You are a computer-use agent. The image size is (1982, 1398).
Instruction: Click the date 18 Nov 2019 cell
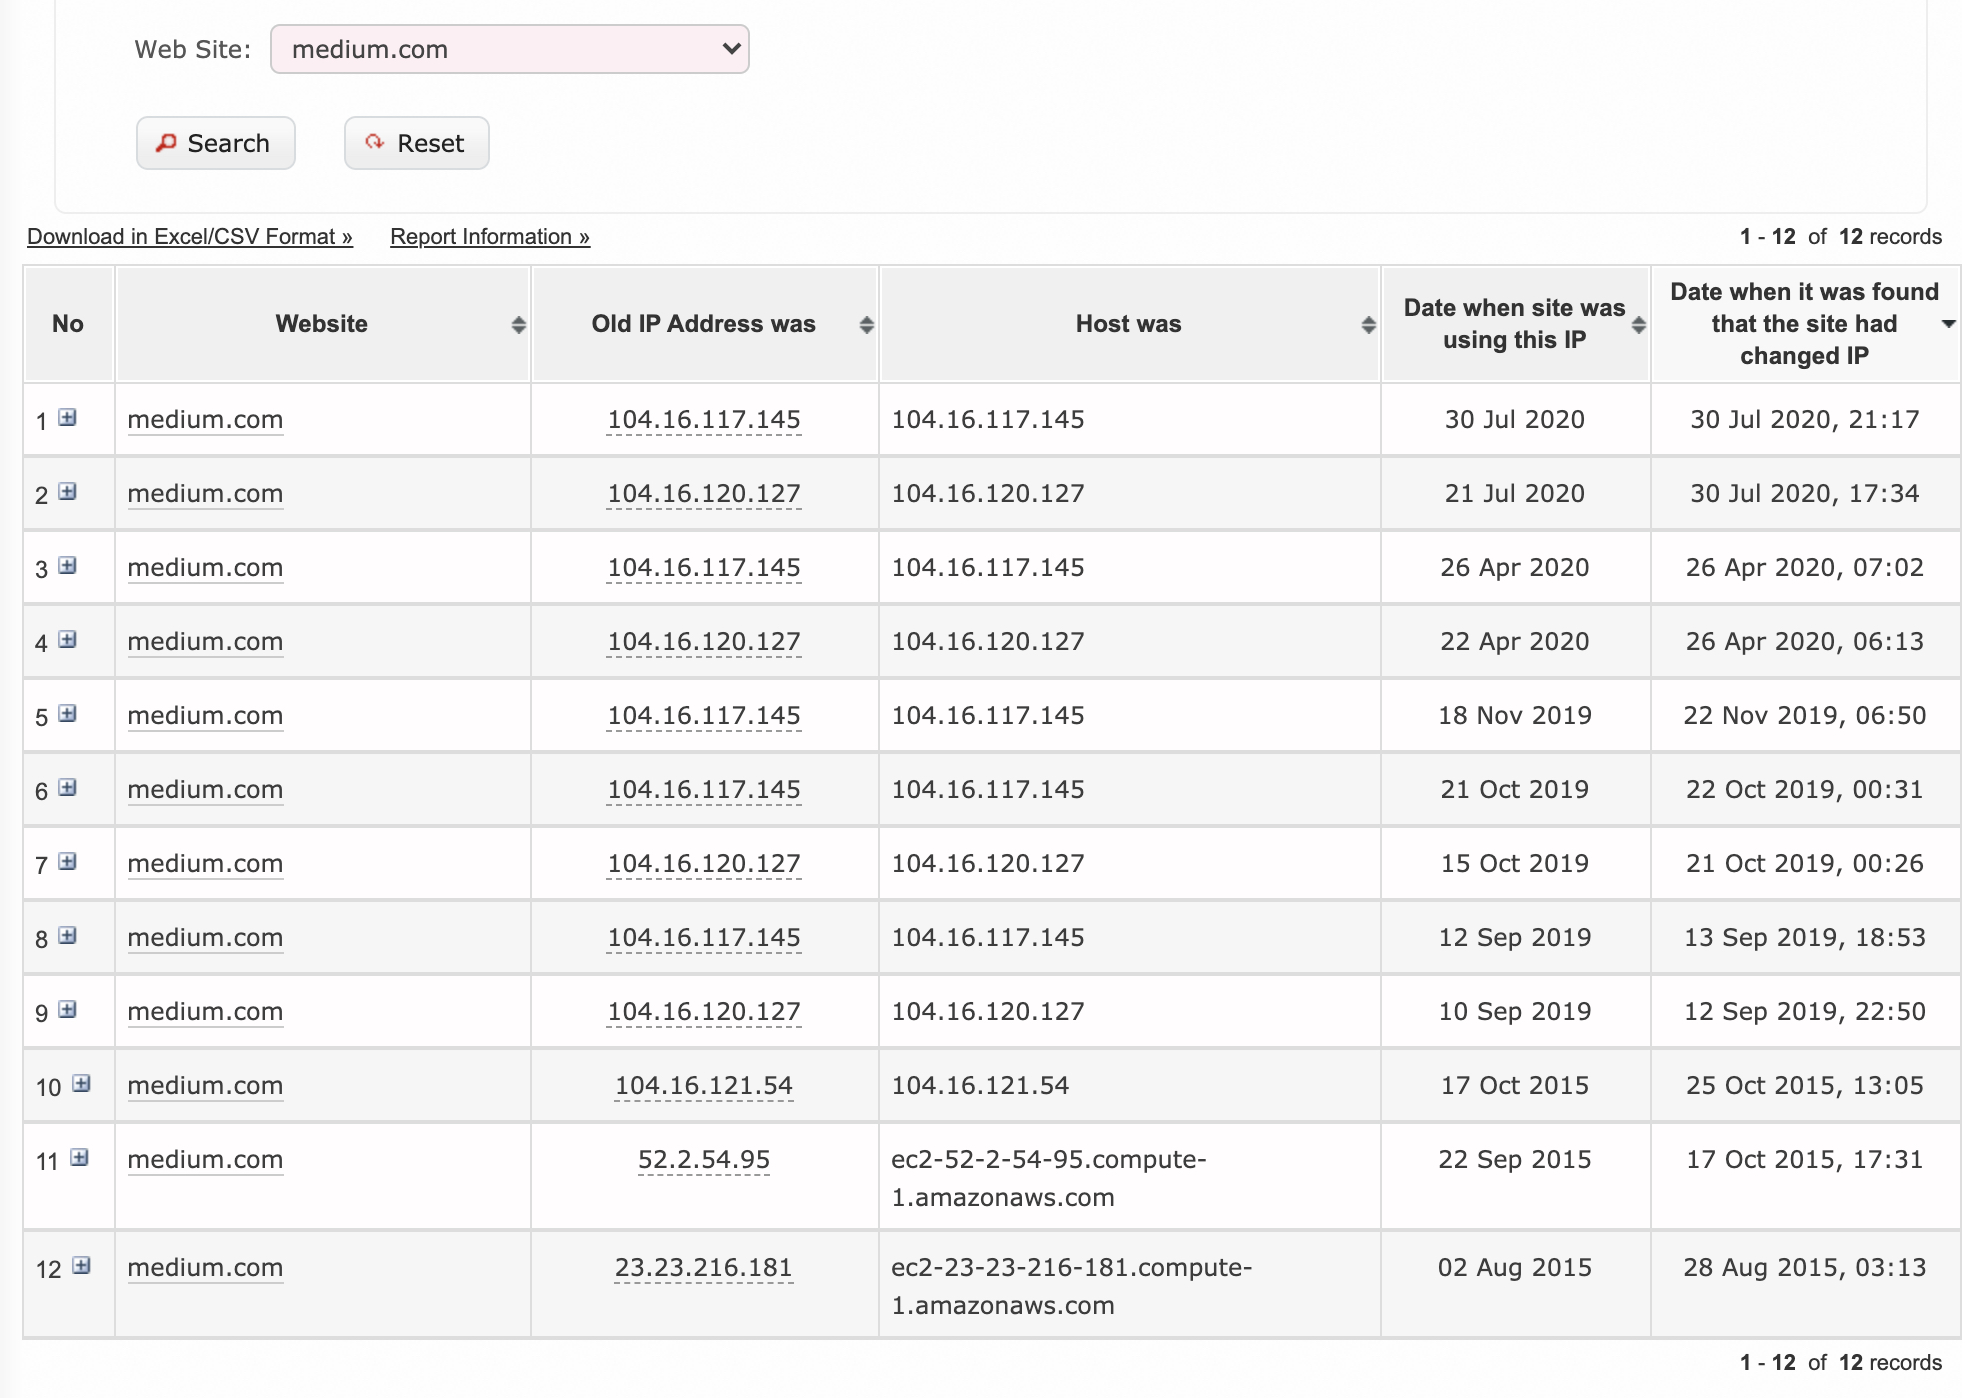(1515, 716)
